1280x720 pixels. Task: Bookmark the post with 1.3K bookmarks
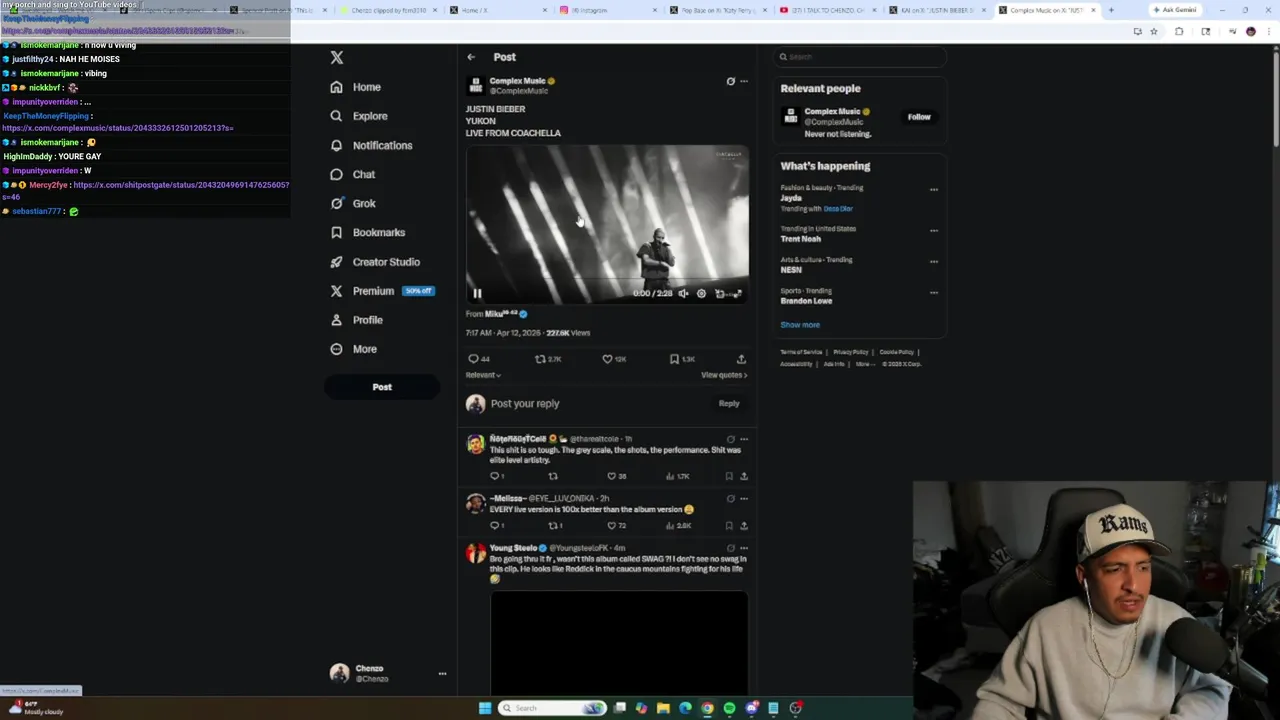click(682, 359)
